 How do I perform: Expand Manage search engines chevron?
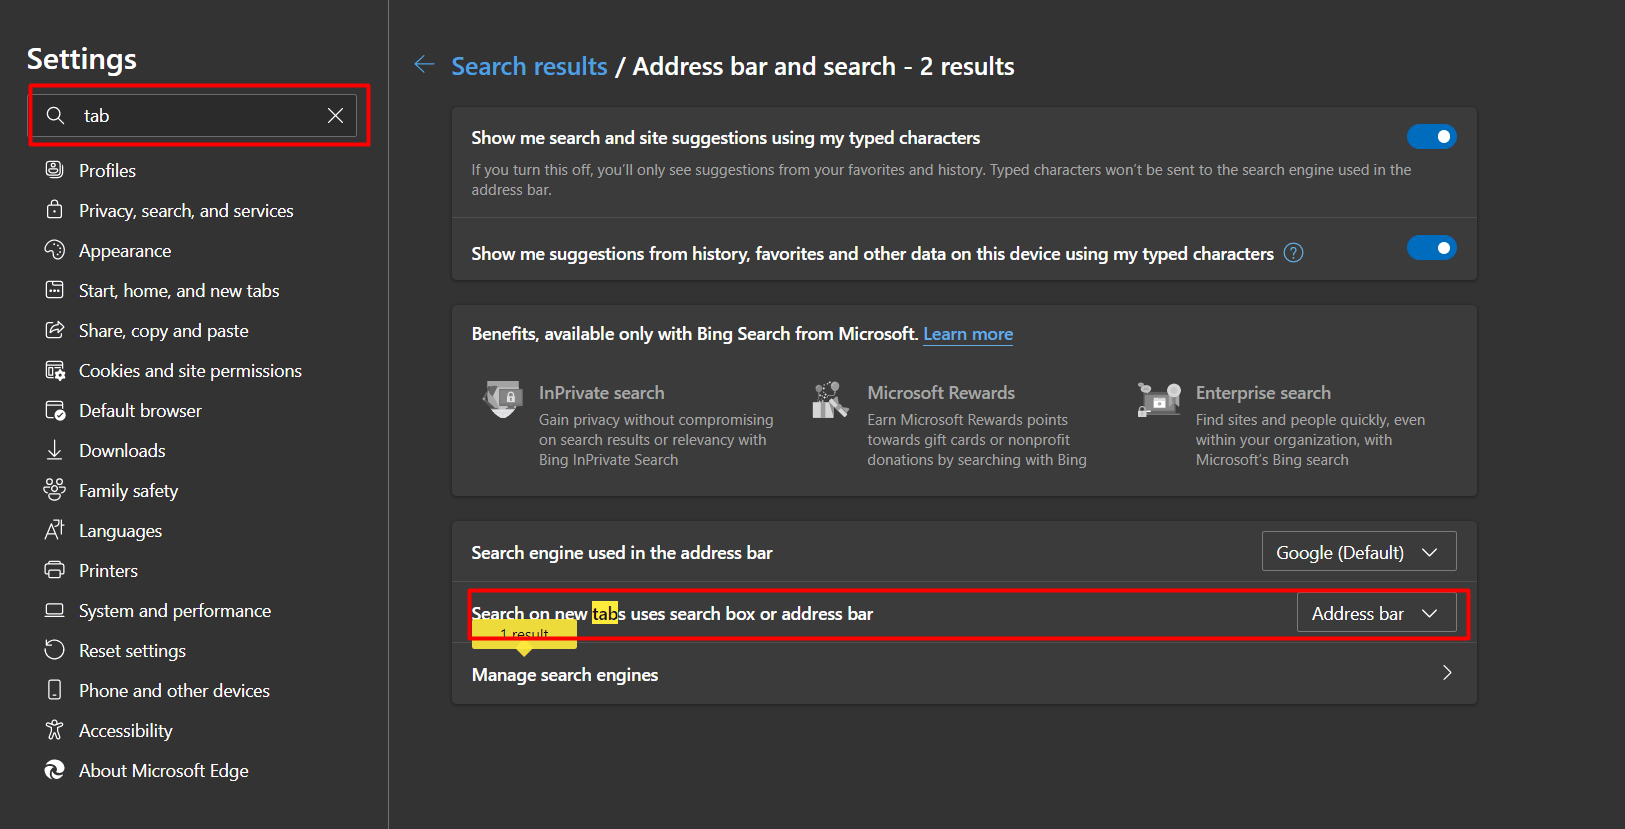(x=1447, y=673)
